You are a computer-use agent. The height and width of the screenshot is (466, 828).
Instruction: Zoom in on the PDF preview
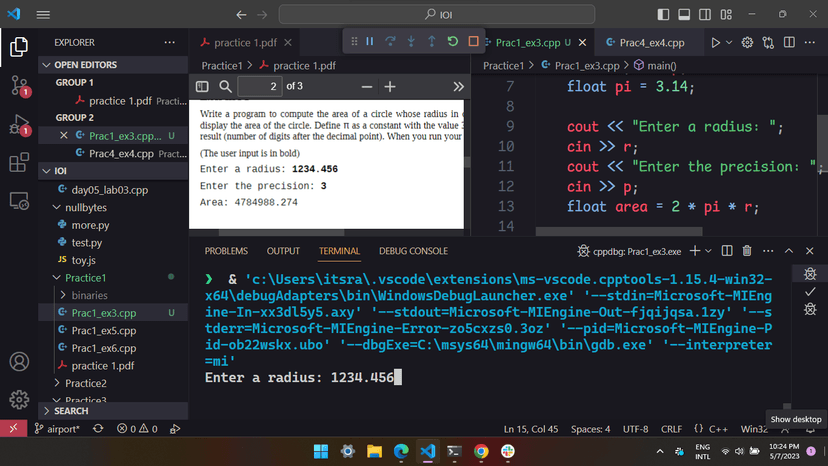(390, 87)
